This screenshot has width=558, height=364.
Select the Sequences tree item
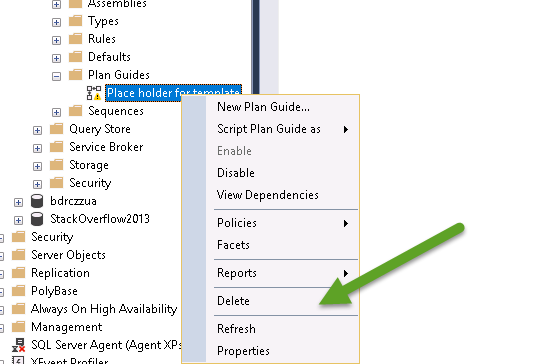coord(116,111)
